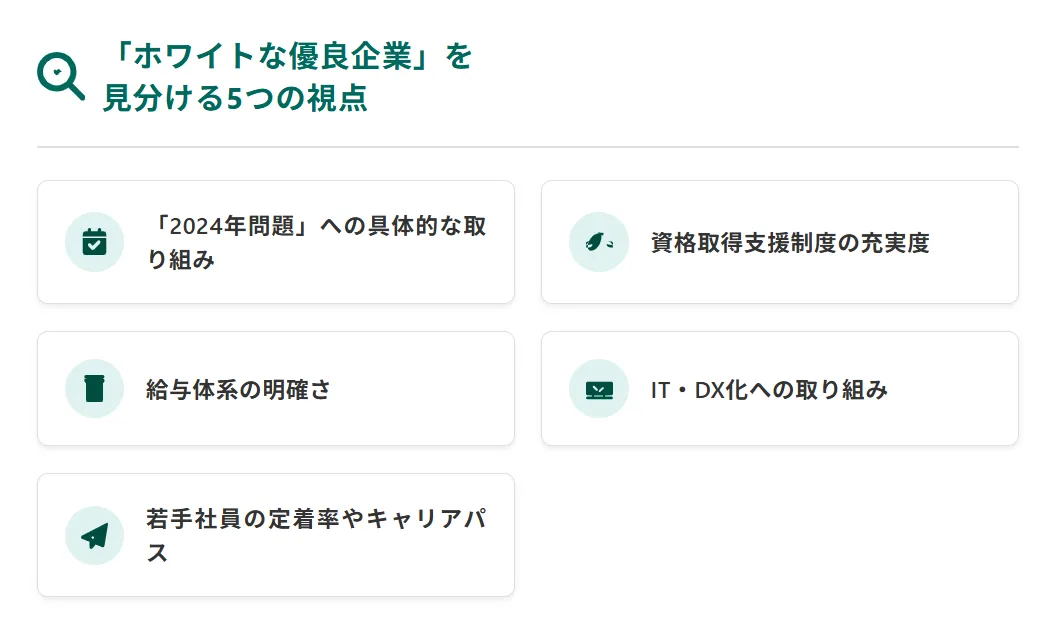Click the calendar check icon
The width and height of the screenshot is (1058, 635).
point(94,242)
